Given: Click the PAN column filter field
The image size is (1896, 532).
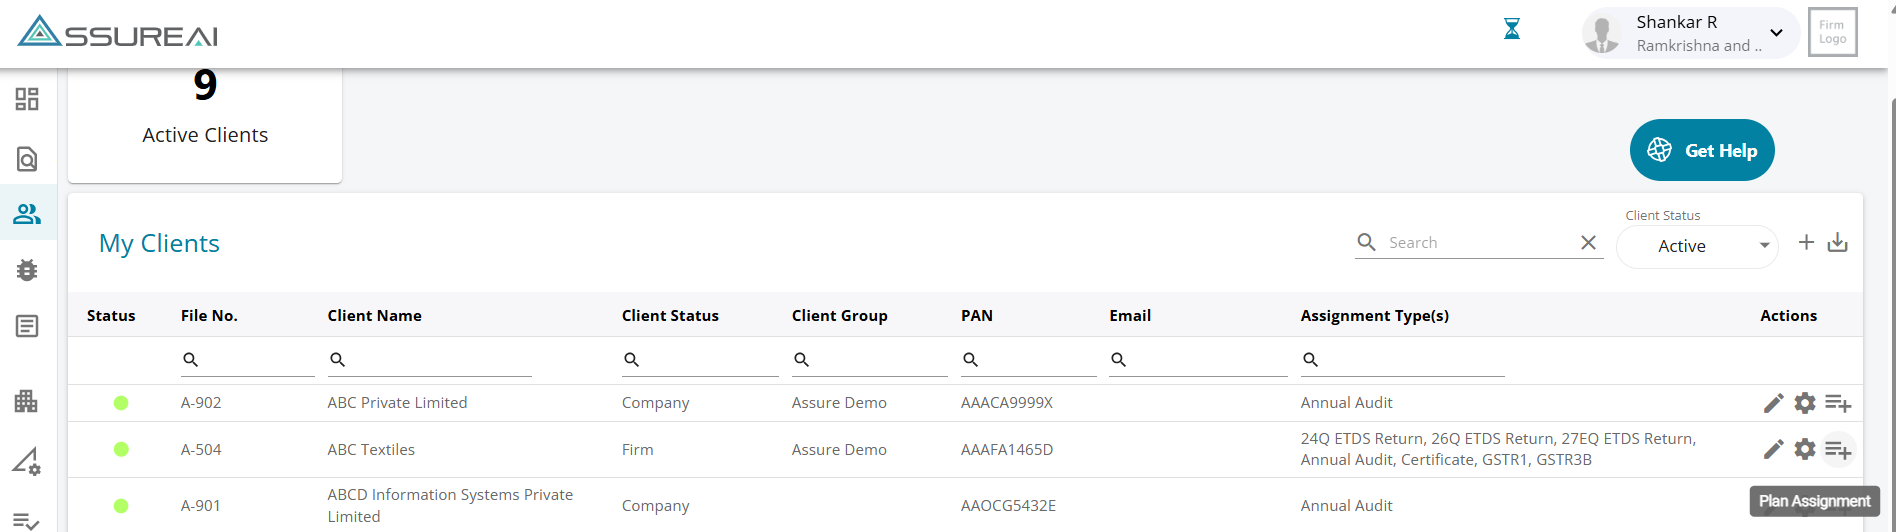Looking at the screenshot, I should (1035, 360).
